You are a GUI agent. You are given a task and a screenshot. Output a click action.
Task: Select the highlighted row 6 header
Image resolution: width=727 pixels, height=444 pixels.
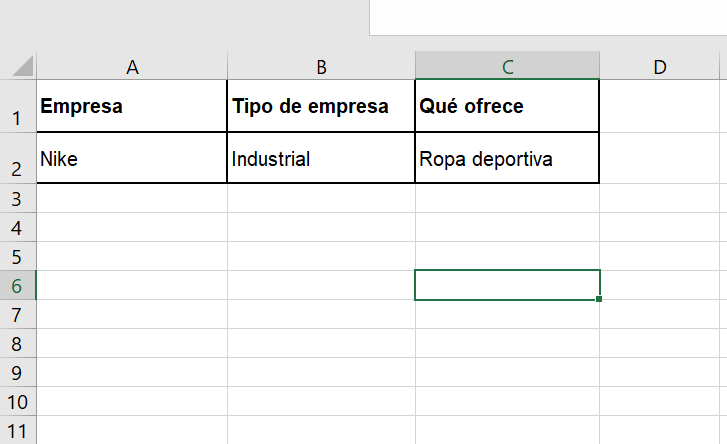17,286
